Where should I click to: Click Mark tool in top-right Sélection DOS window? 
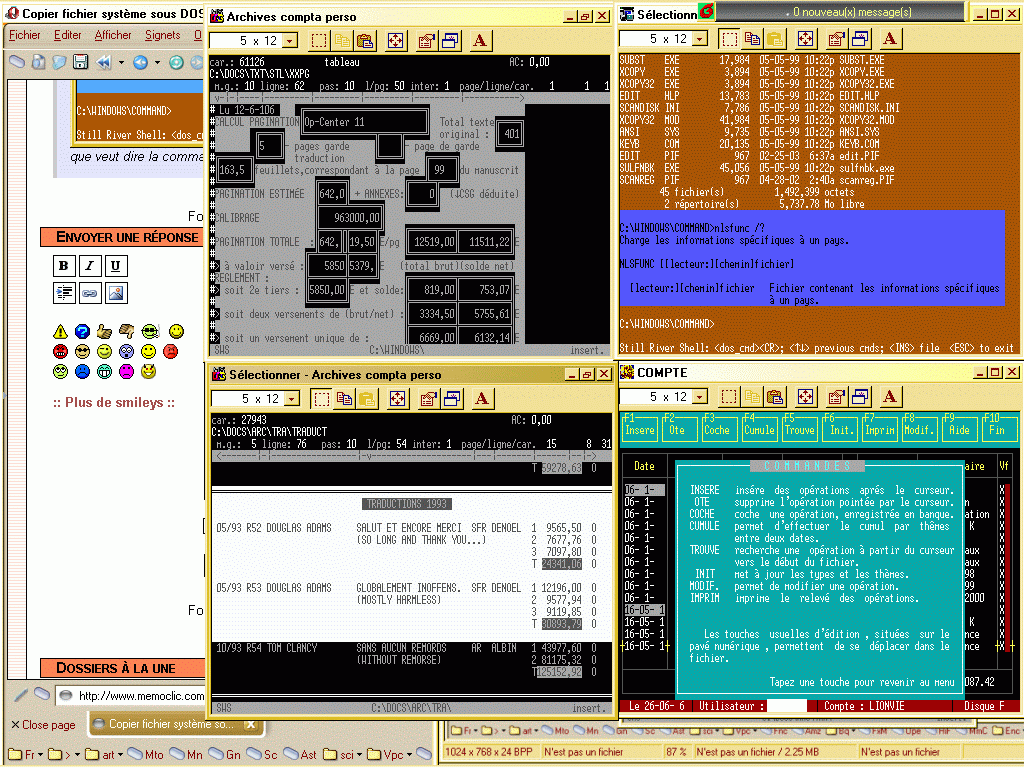(729, 39)
